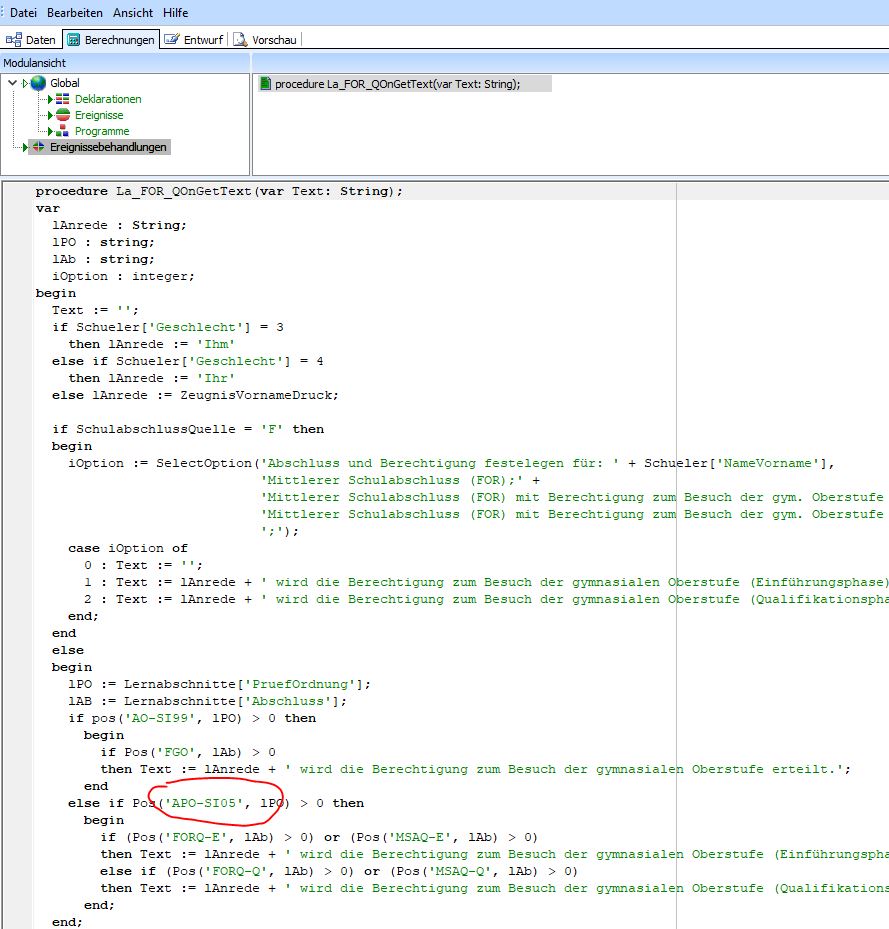Click the 'Ihm' string literal

click(216, 344)
